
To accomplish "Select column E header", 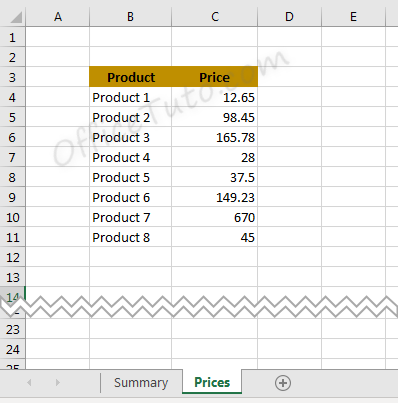I will [353, 17].
